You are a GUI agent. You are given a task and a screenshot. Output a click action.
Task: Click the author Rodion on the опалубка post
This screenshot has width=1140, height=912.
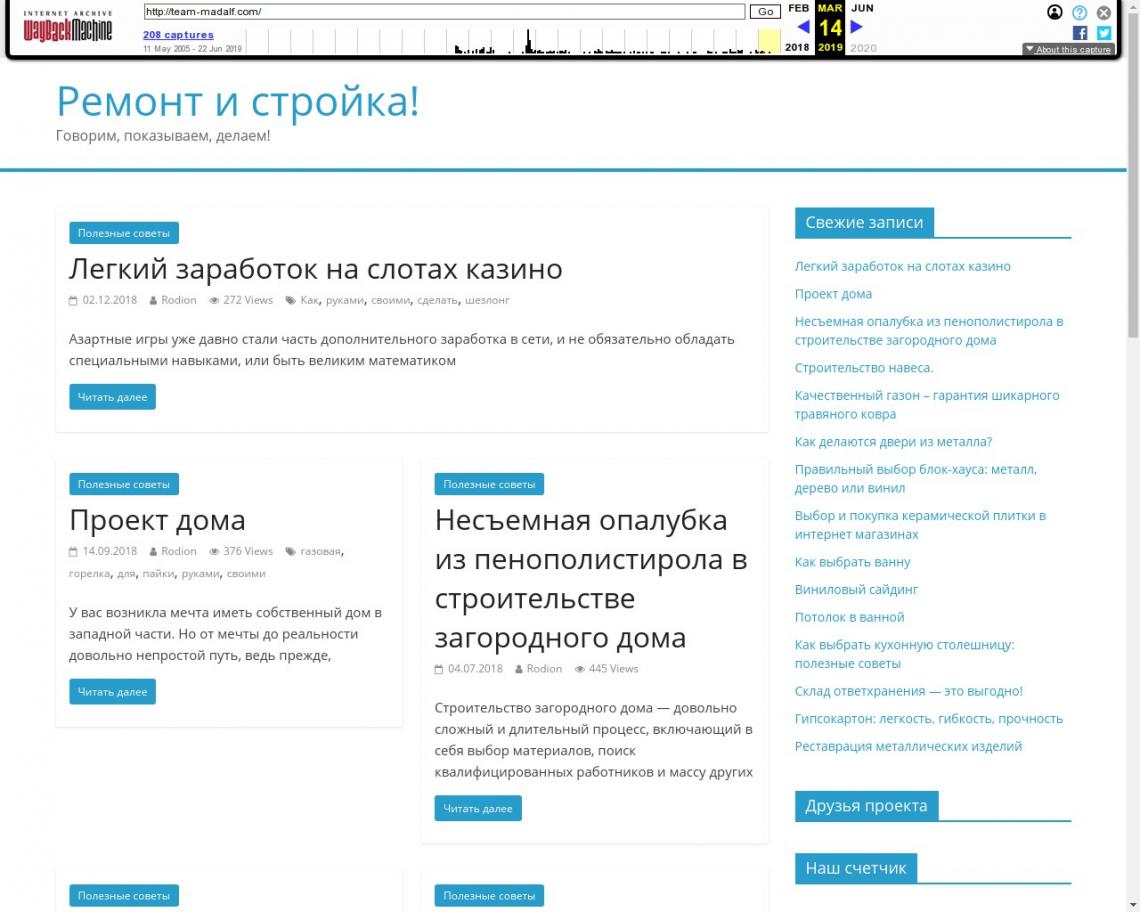click(x=545, y=668)
